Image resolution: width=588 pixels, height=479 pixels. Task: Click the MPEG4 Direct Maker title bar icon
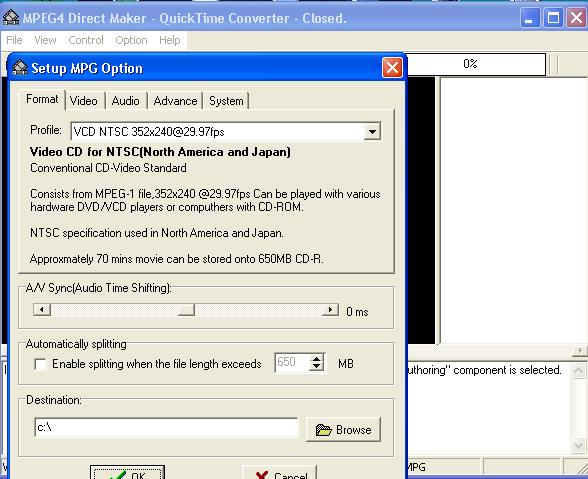[x=10, y=17]
